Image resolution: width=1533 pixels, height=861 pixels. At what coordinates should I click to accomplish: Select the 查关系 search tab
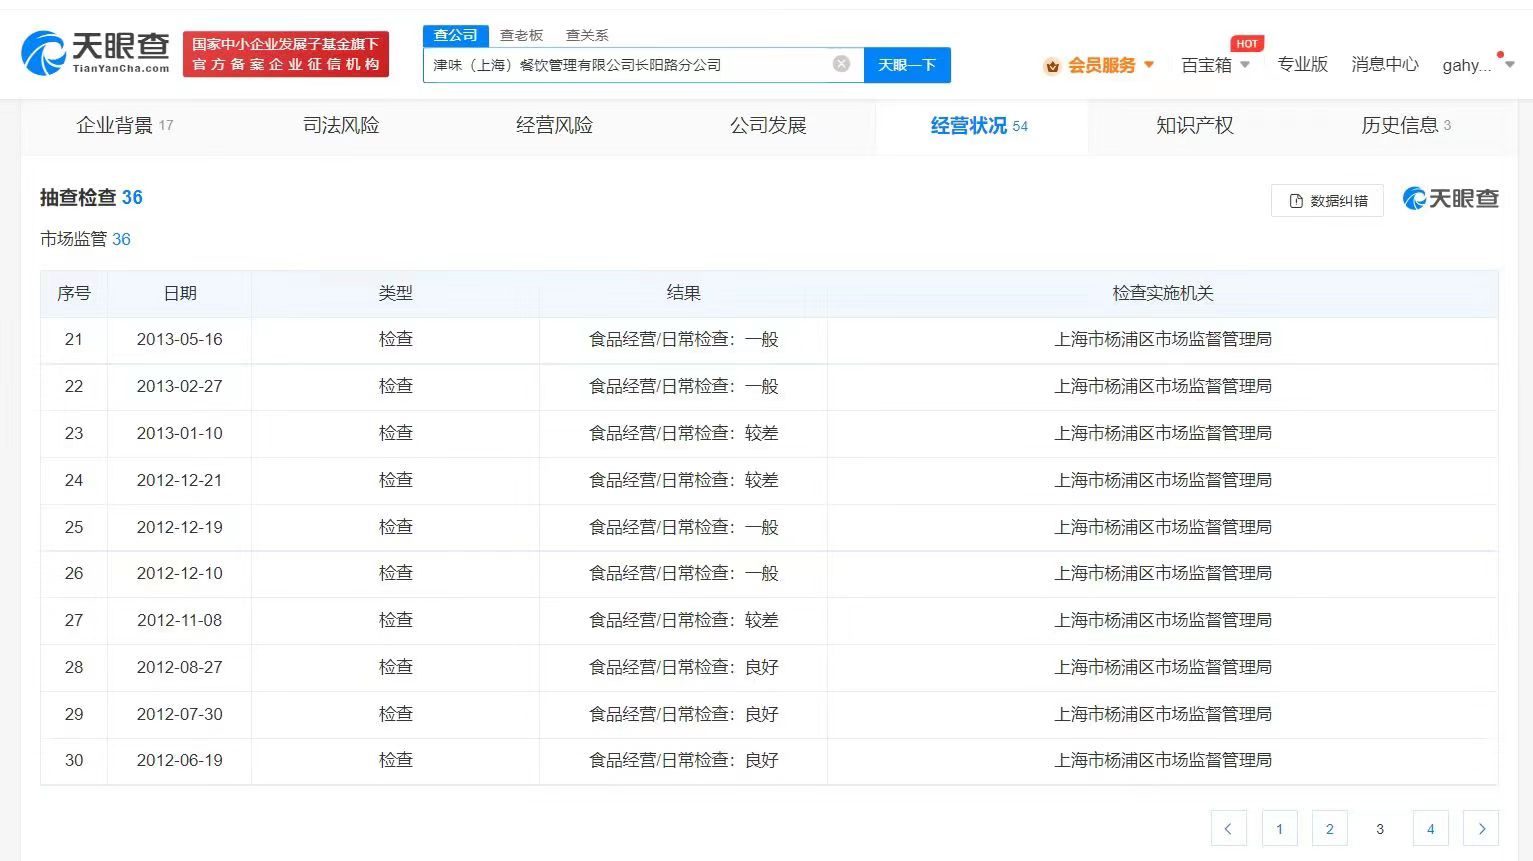(x=587, y=35)
